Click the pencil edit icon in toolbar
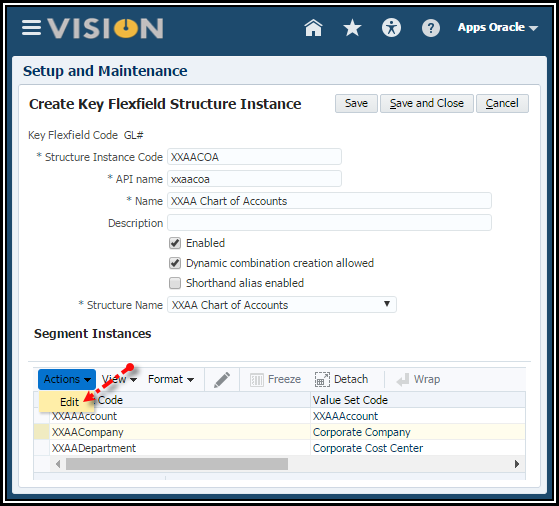Image resolution: width=559 pixels, height=506 pixels. coord(222,379)
